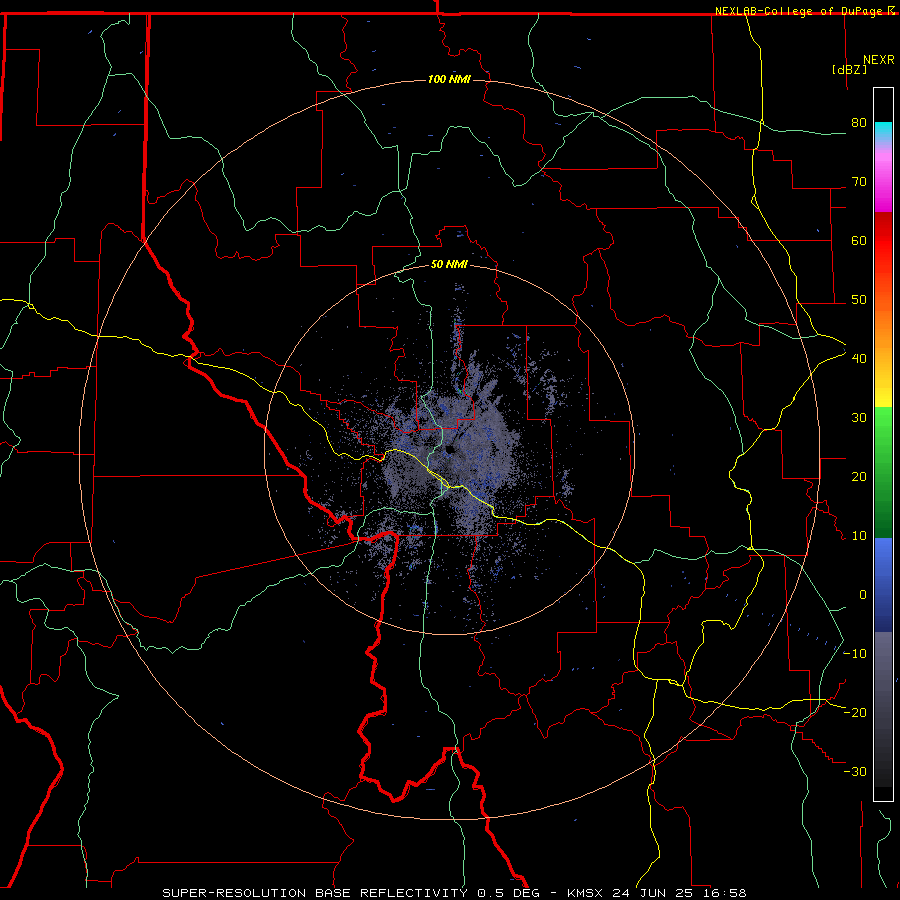900x900 pixels.
Task: Click the NEXLAB-College of DuPage label
Action: point(798,11)
